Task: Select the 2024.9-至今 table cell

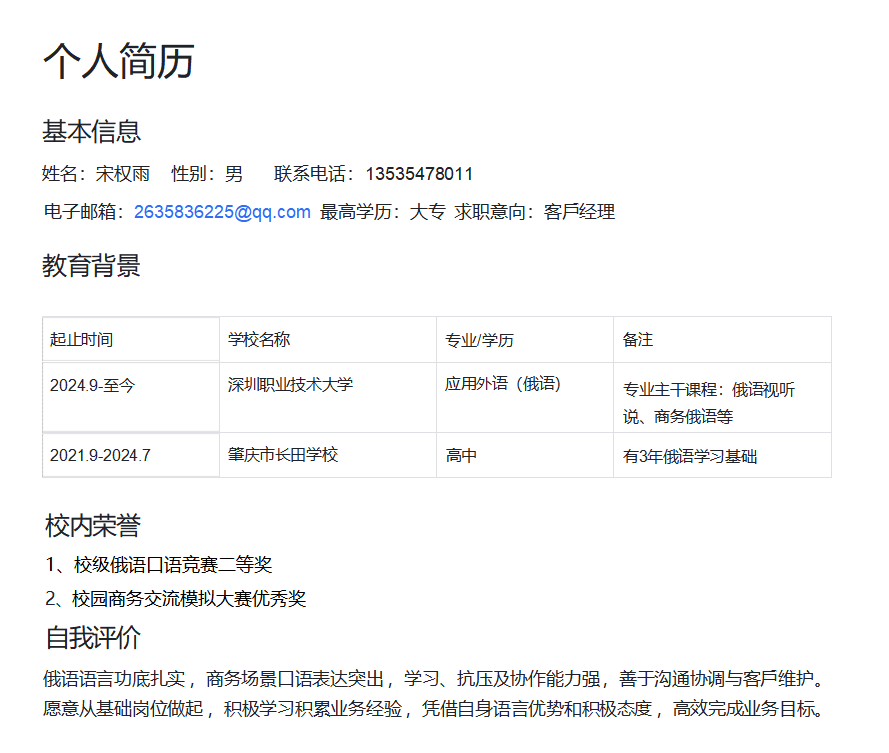Action: (131, 397)
